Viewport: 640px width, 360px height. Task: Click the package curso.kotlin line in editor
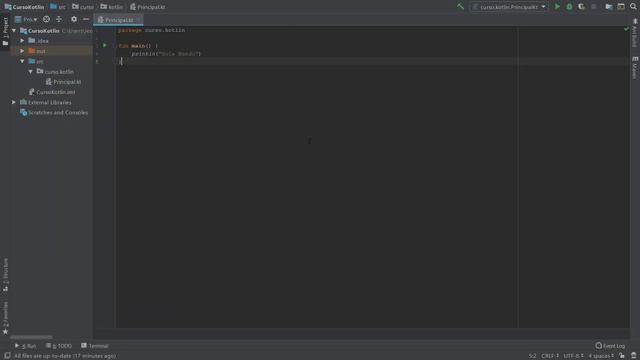151,30
